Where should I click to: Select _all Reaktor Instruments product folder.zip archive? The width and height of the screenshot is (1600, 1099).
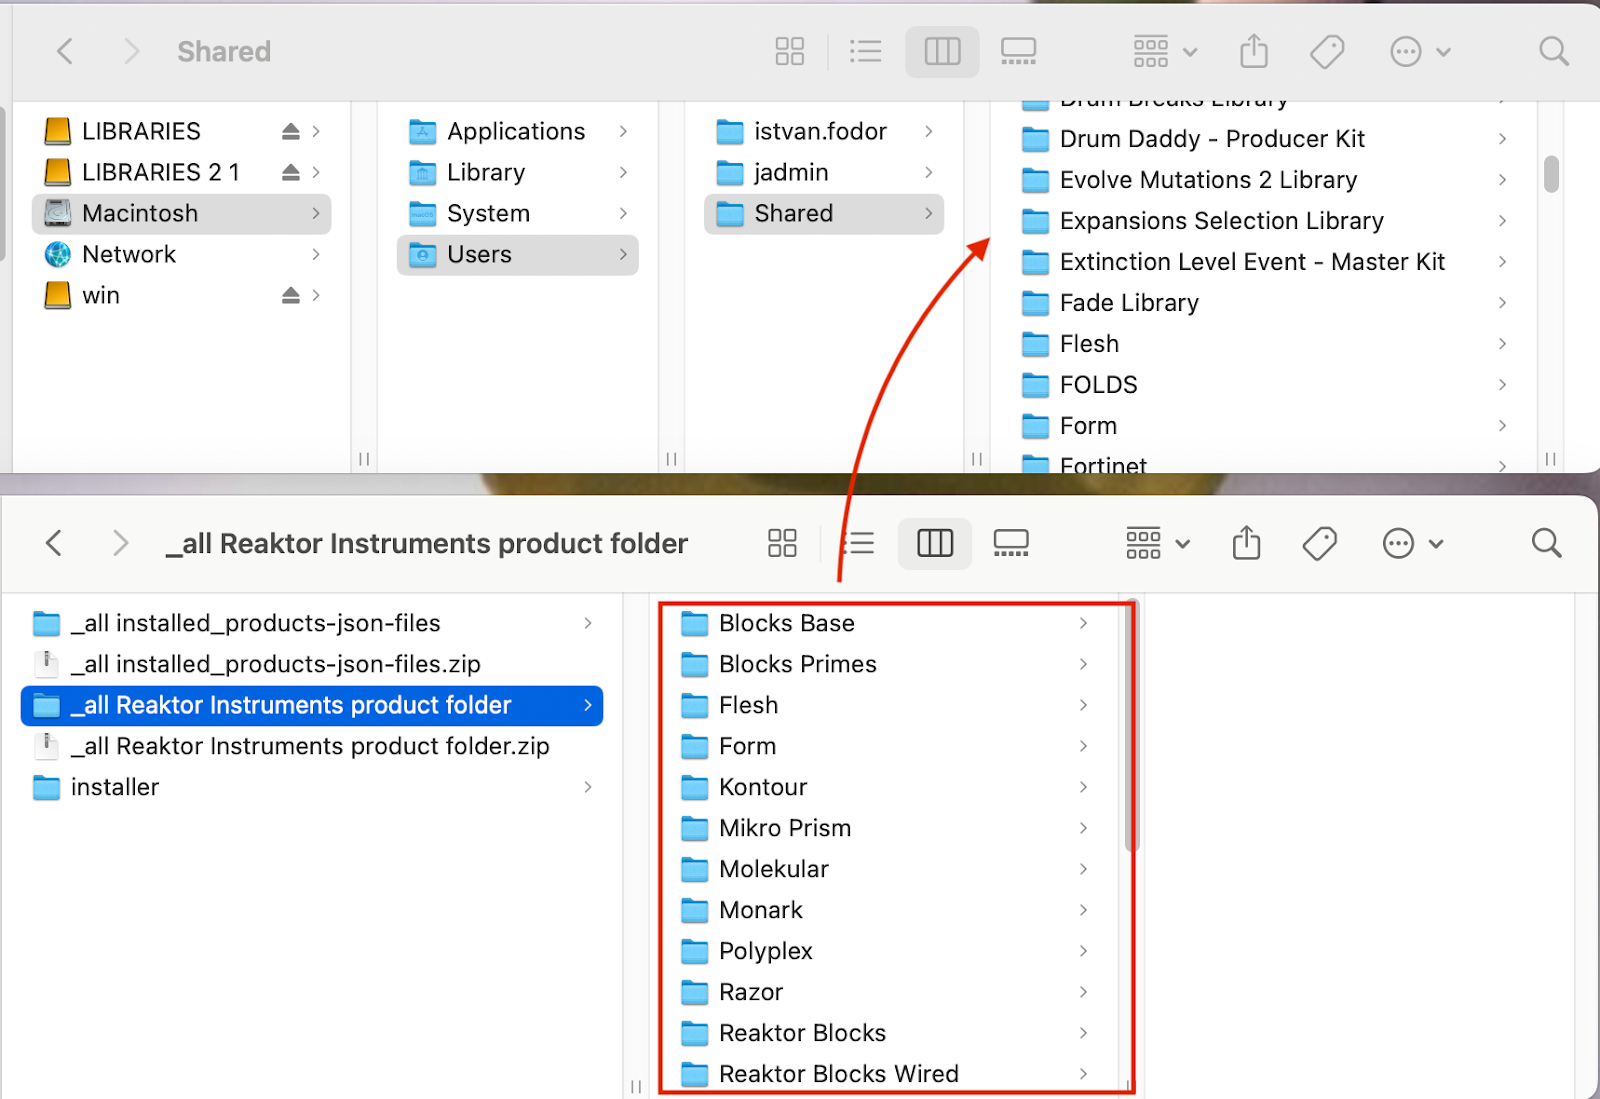(312, 746)
